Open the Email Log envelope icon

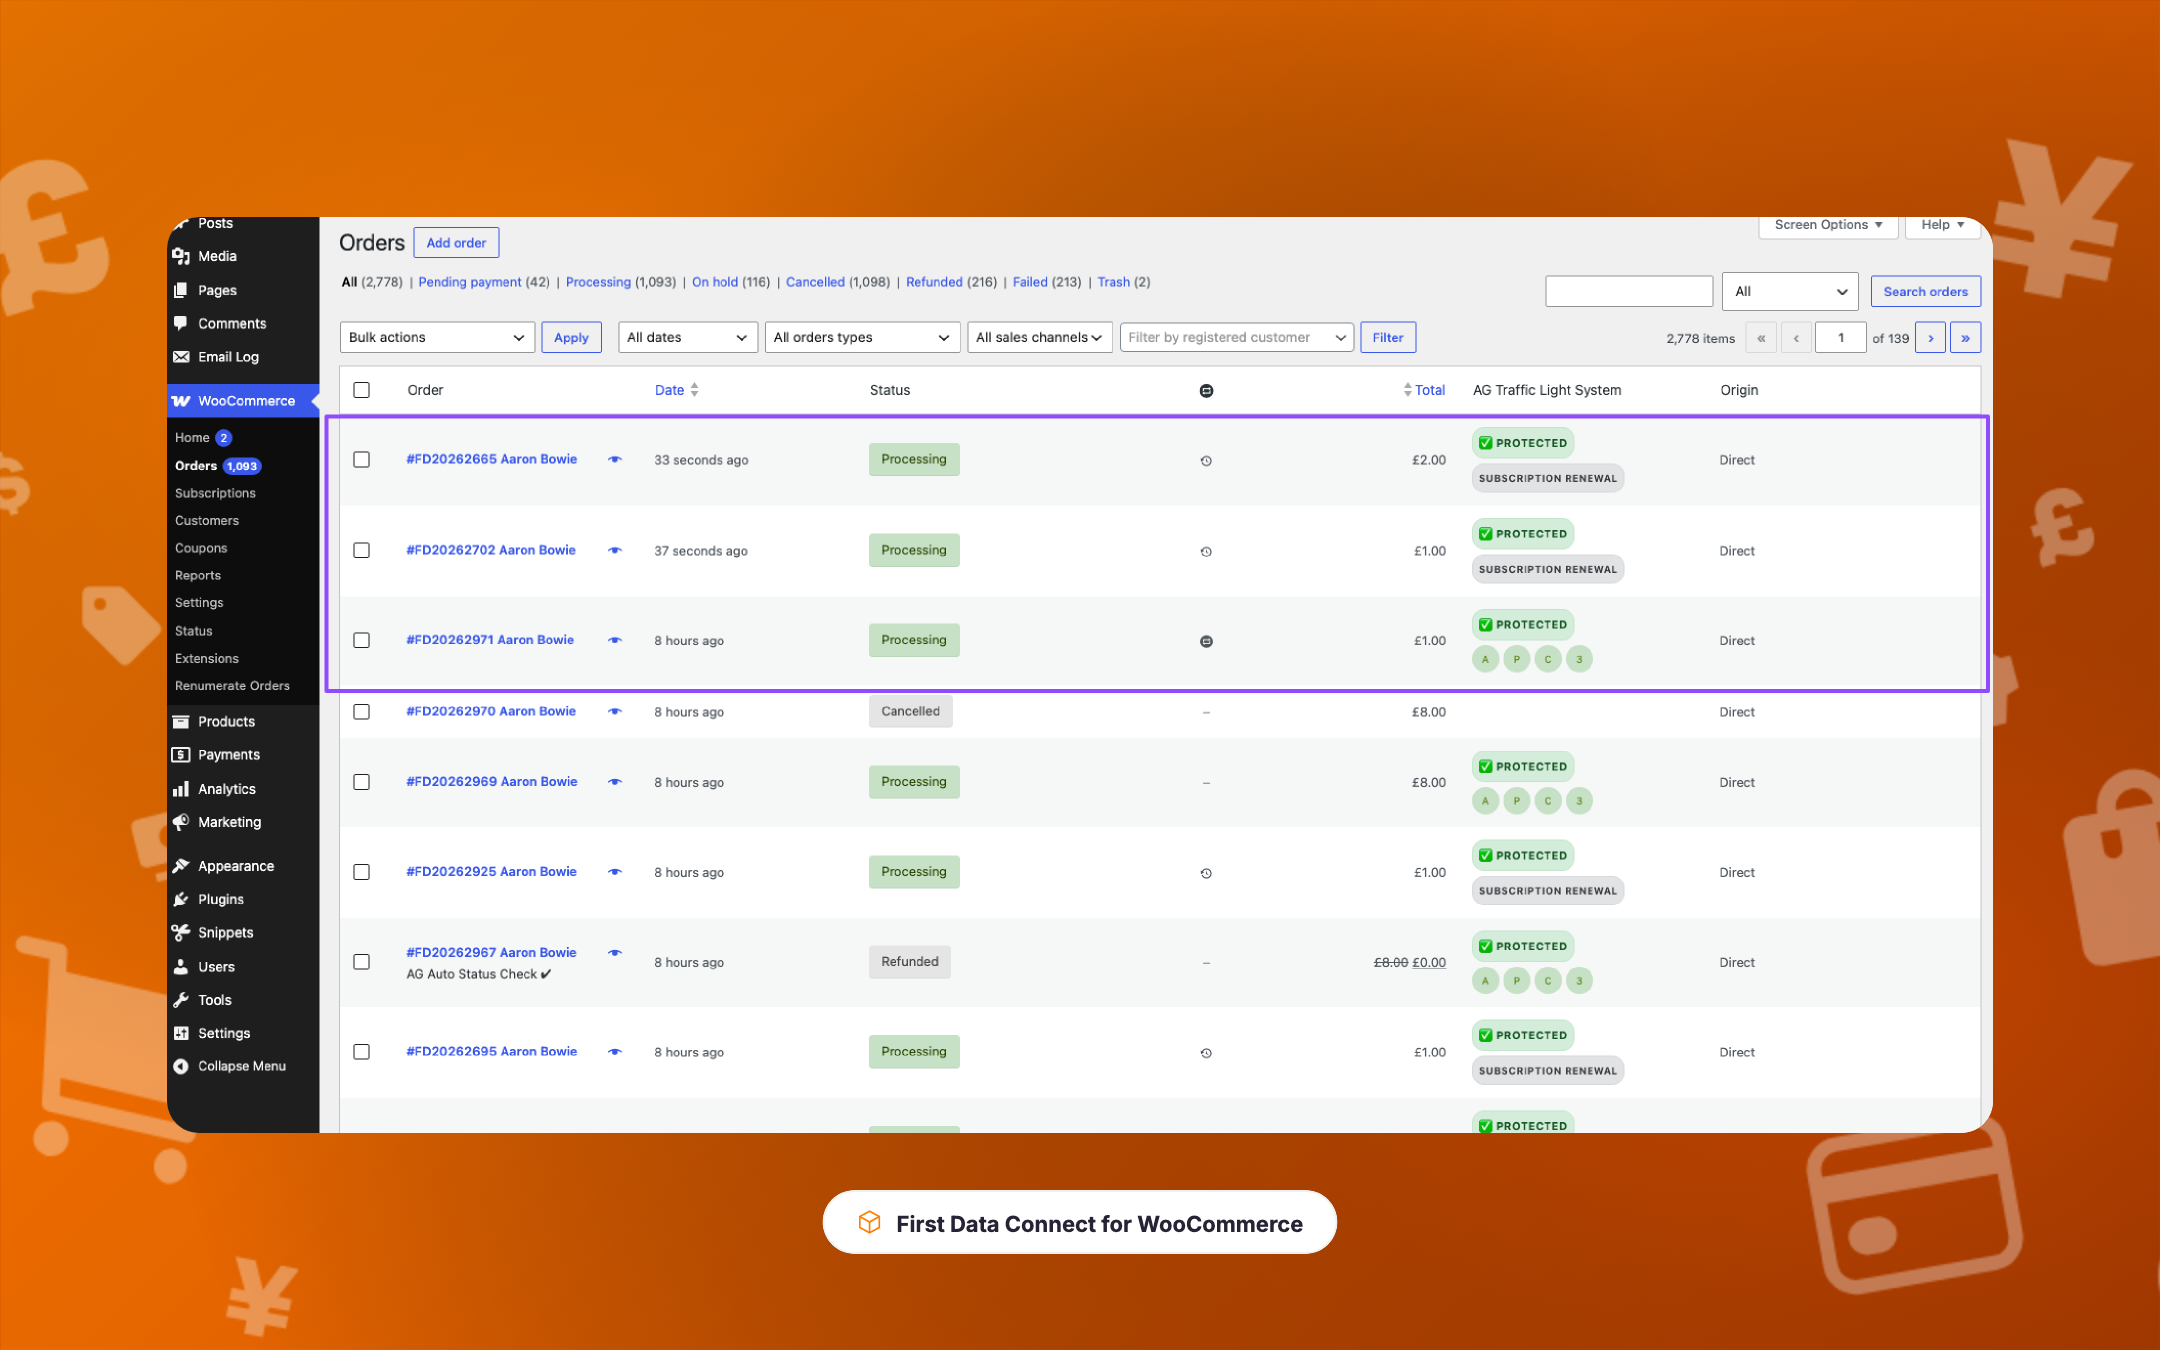[181, 357]
